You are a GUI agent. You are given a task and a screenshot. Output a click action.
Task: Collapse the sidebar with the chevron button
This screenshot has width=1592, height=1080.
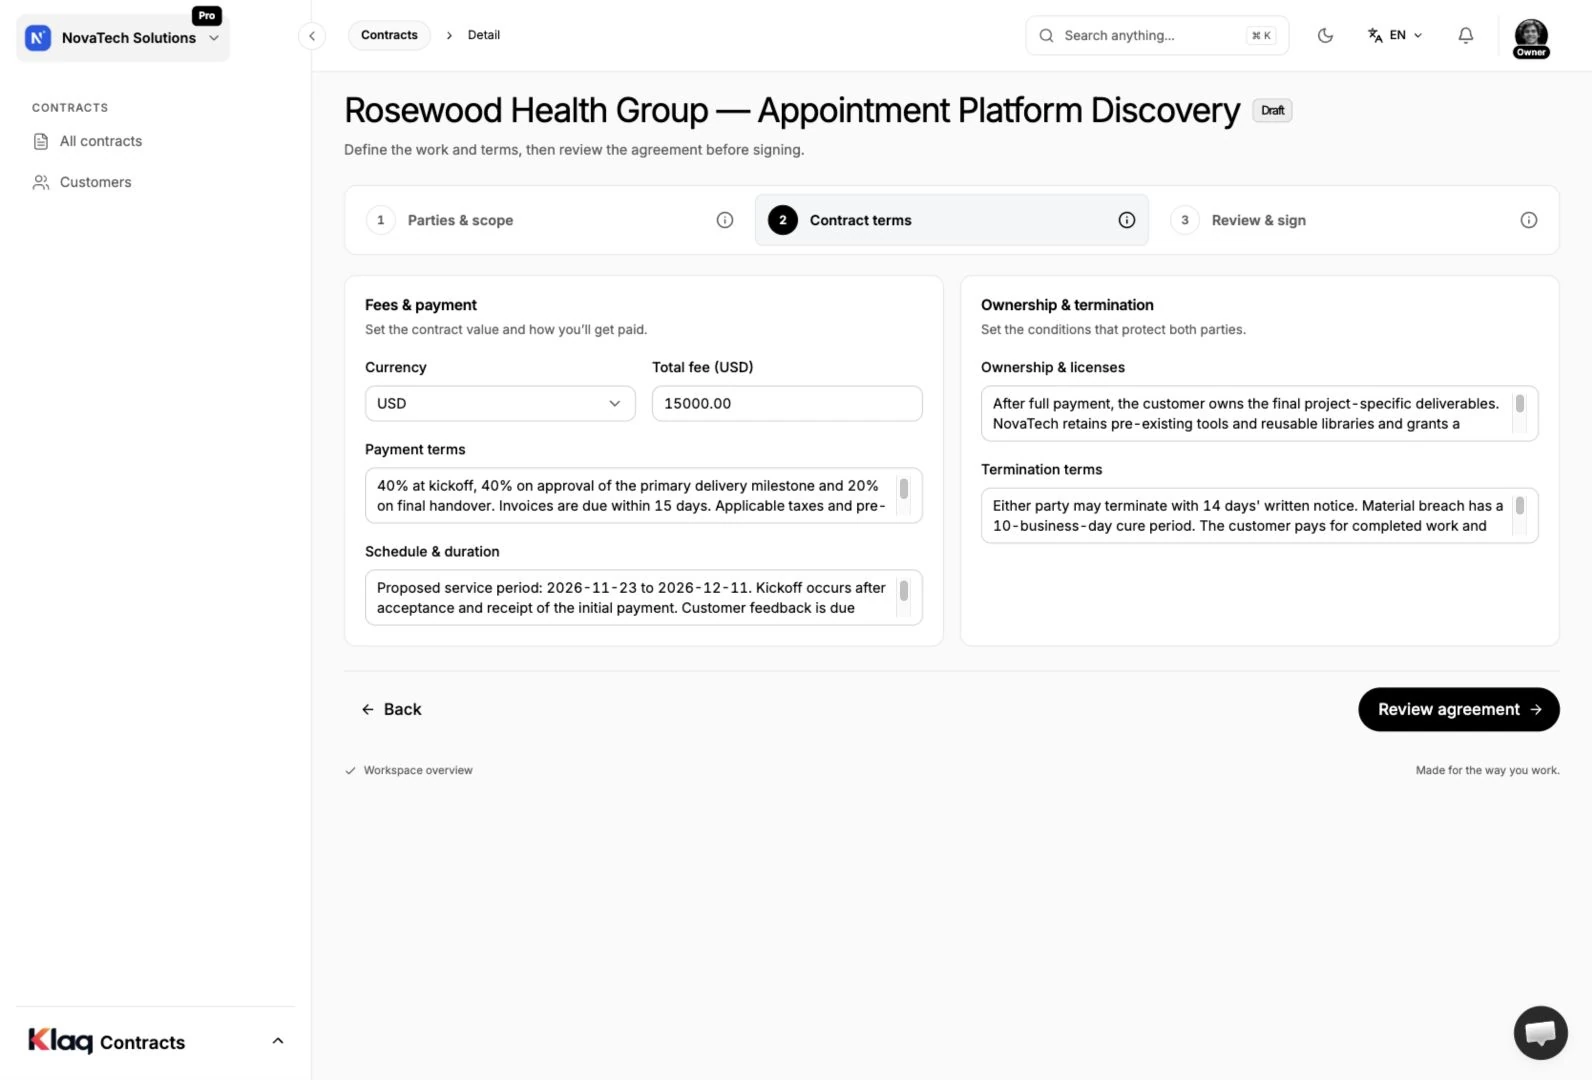pyautogui.click(x=312, y=36)
